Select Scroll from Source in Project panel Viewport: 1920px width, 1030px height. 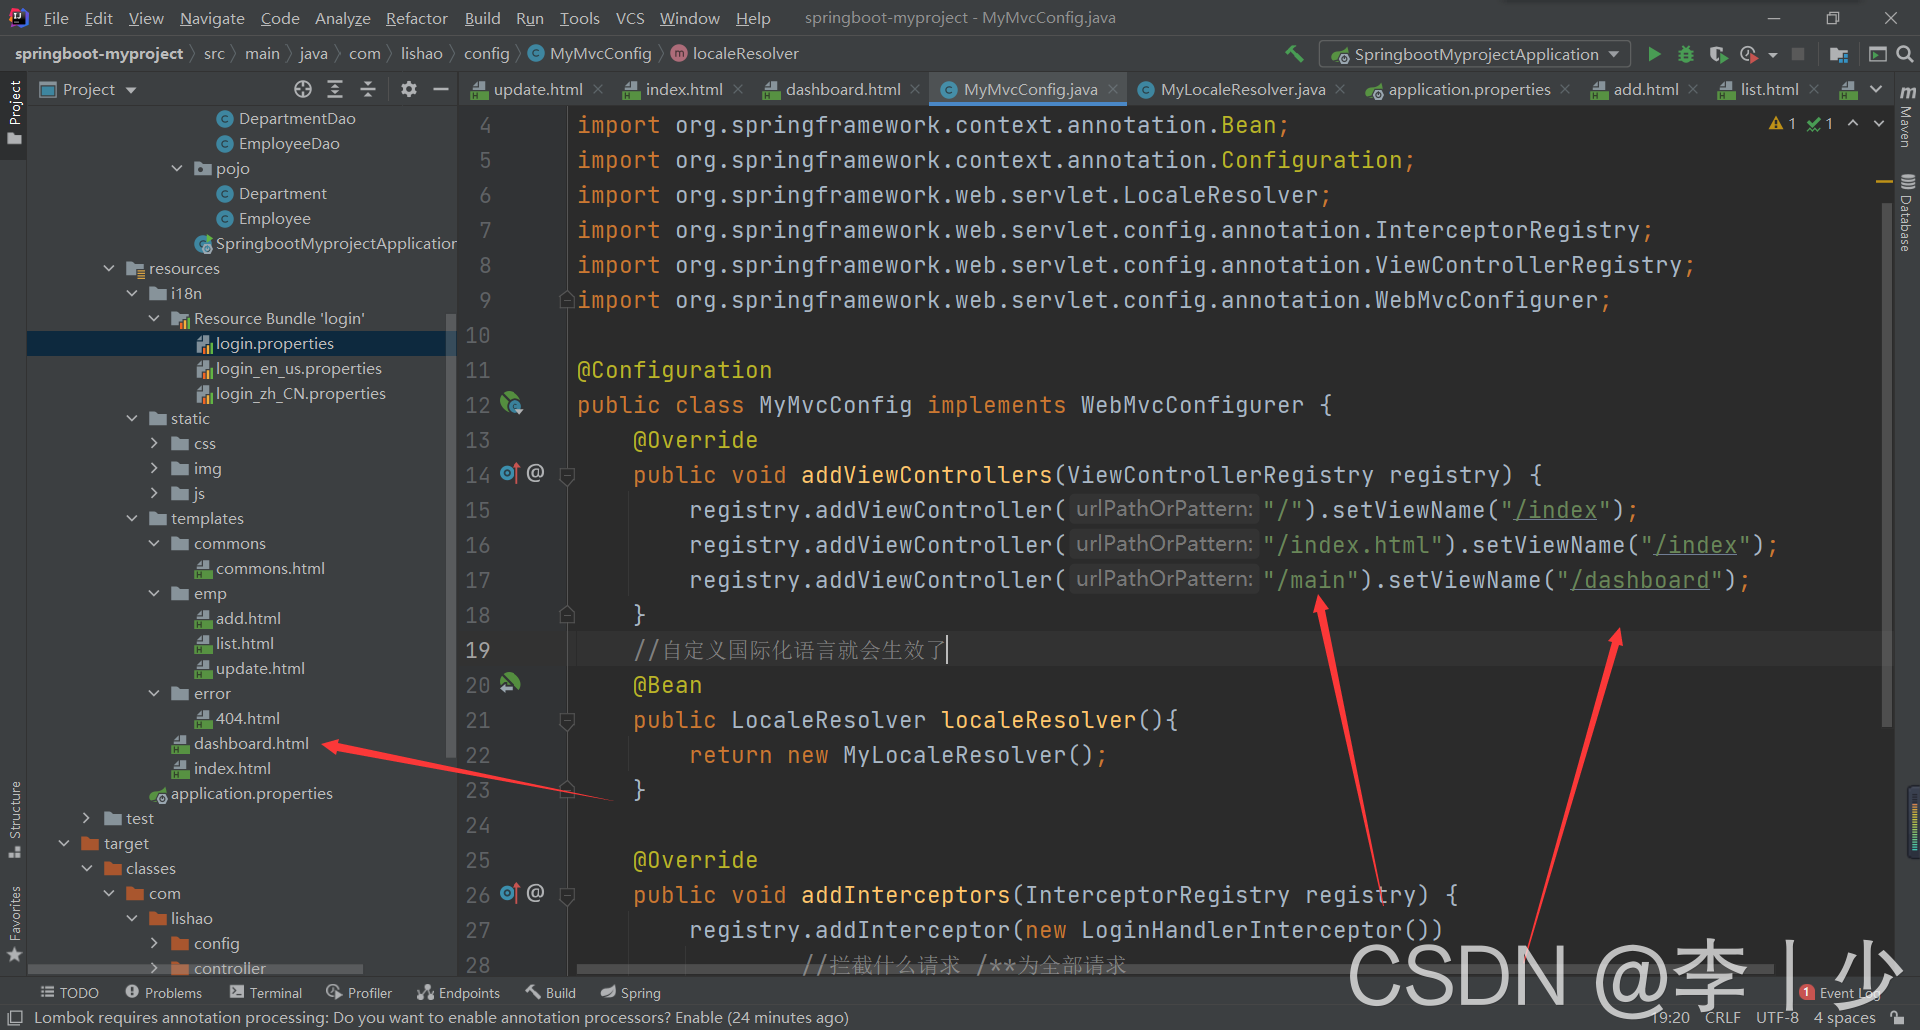coord(303,89)
